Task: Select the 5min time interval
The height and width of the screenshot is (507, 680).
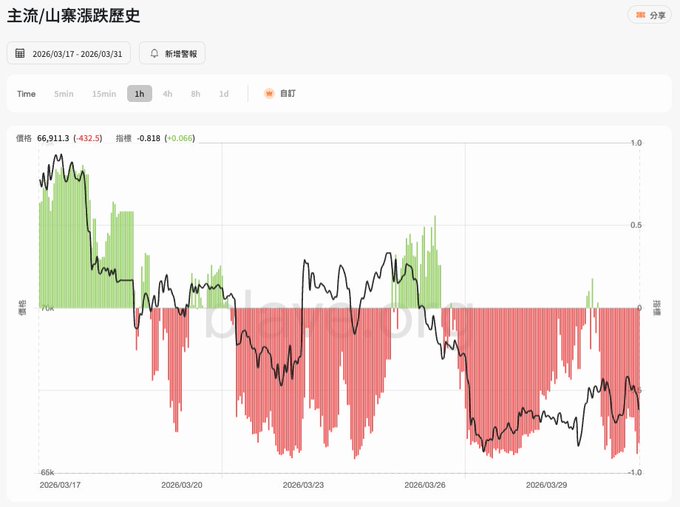Action: [64, 94]
